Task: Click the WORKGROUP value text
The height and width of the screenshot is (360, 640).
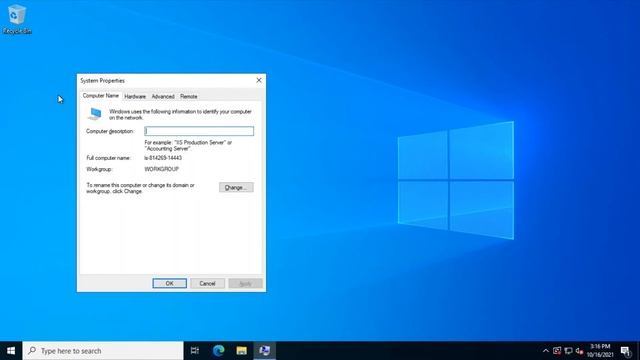Action: pyautogui.click(x=162, y=169)
